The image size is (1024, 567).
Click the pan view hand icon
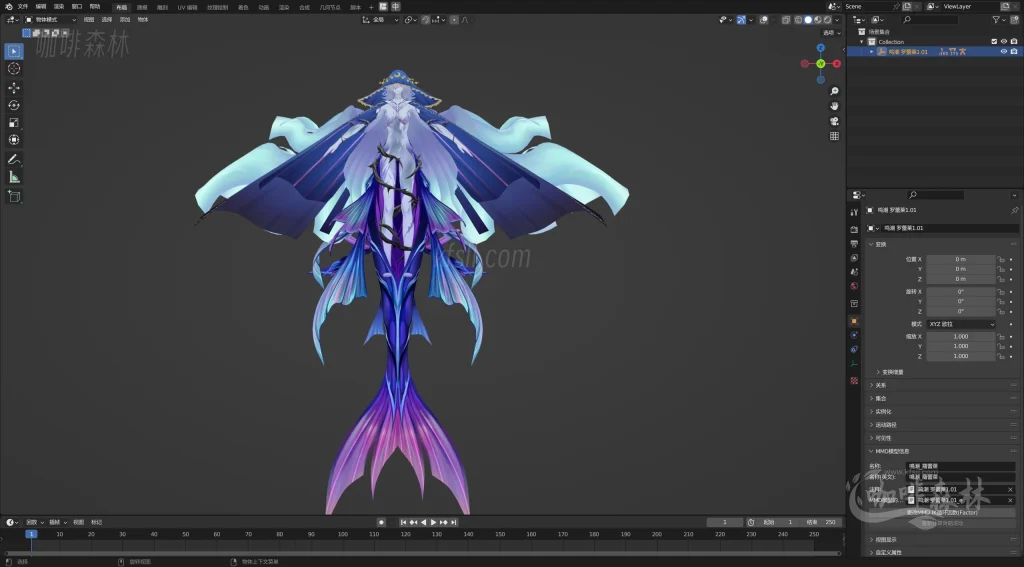coord(834,106)
